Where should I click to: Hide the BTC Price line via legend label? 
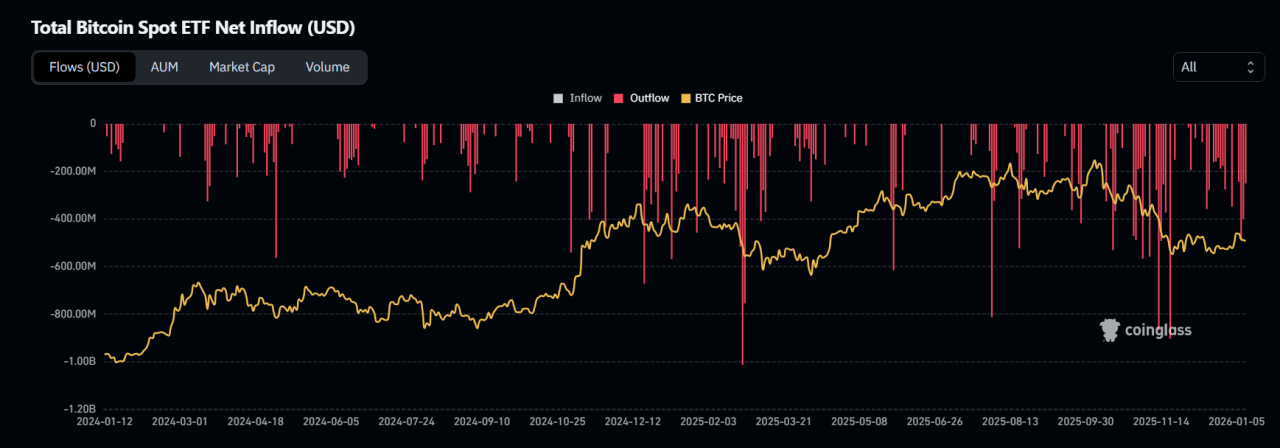(x=718, y=98)
